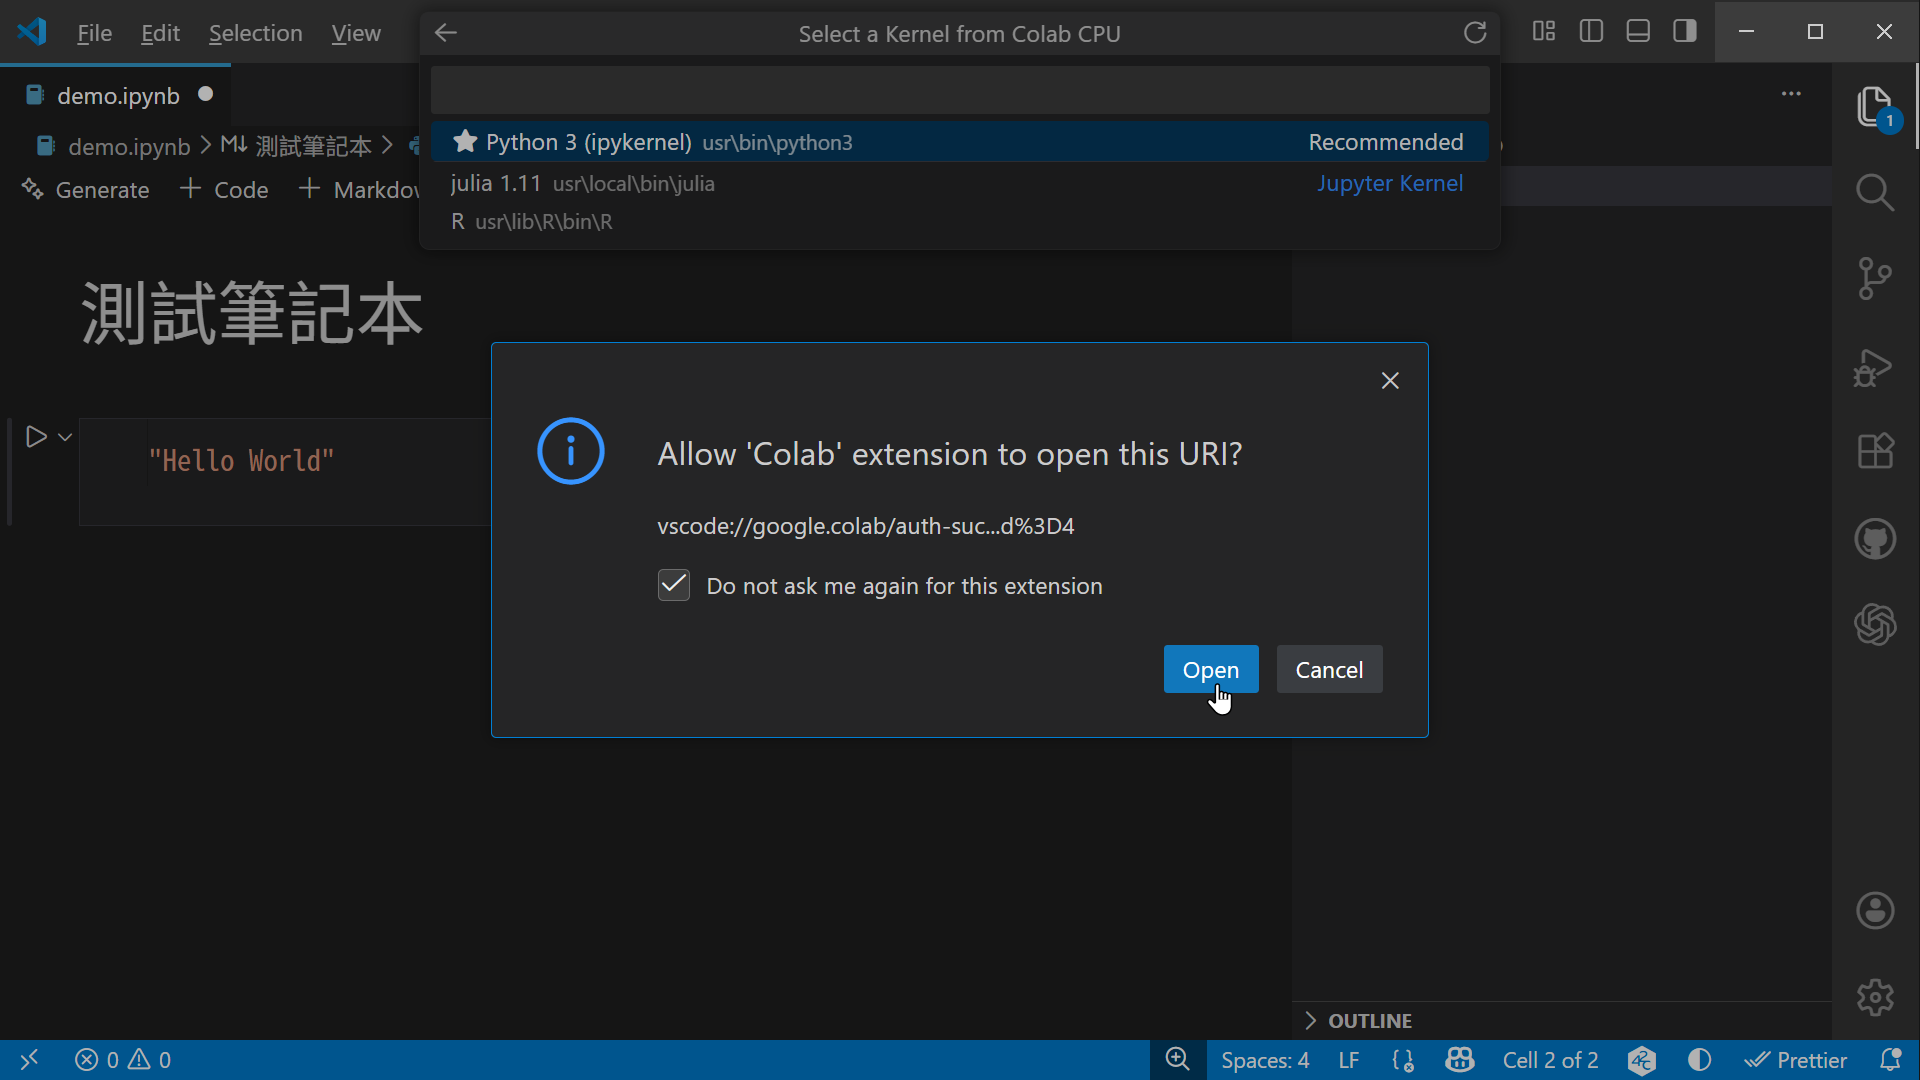The height and width of the screenshot is (1080, 1920).
Task: Select Python 3 (ipykernel) kernel
Action: [x=960, y=142]
